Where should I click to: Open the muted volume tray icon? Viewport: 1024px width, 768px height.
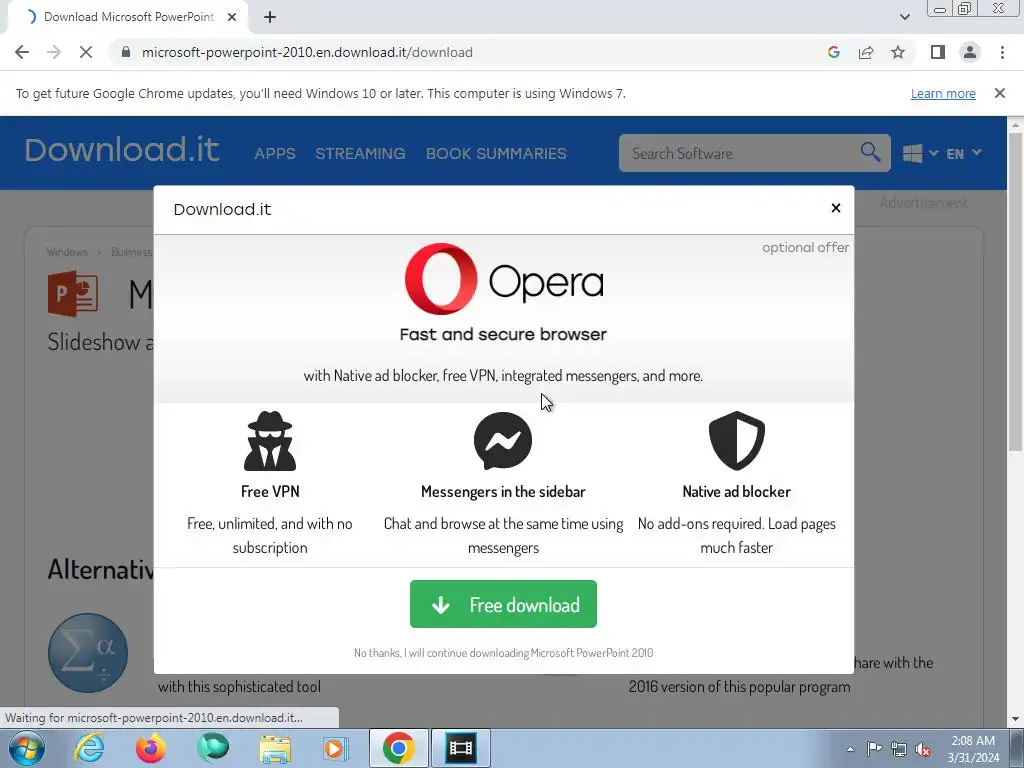click(x=923, y=750)
